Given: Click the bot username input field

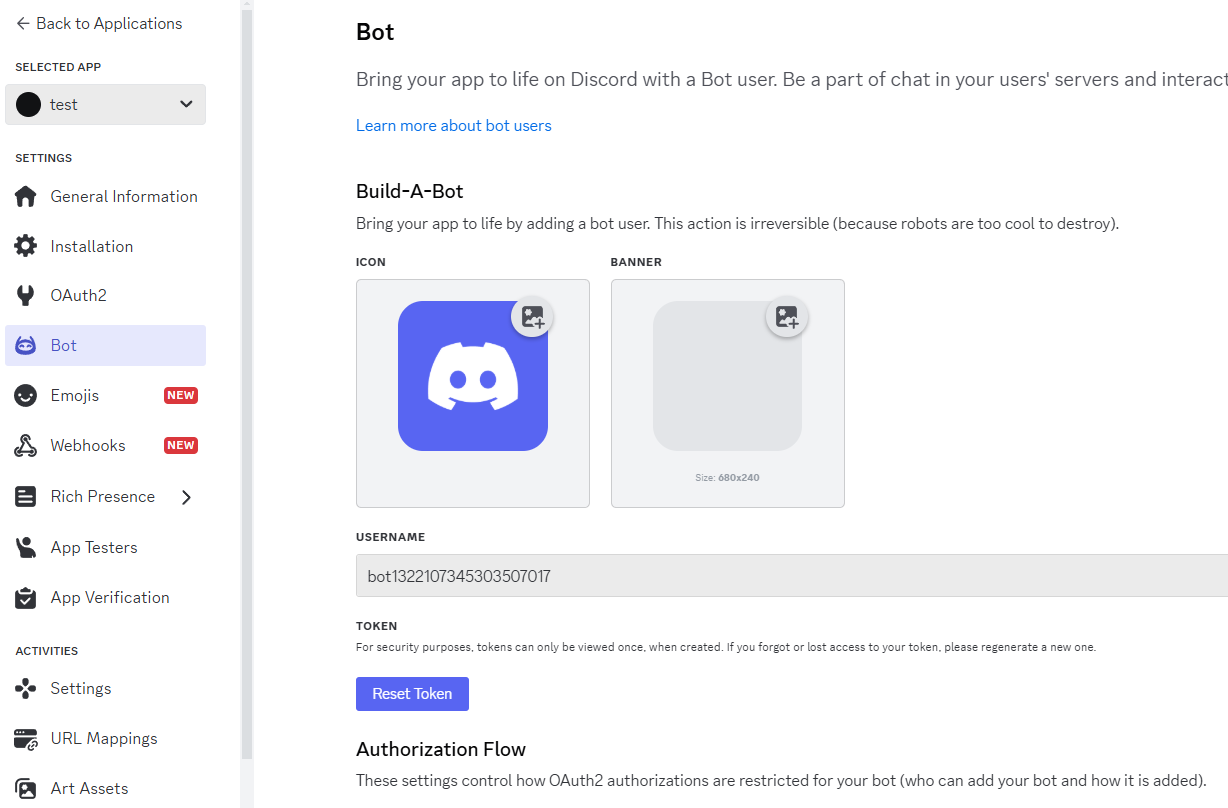Looking at the screenshot, I should click(792, 576).
